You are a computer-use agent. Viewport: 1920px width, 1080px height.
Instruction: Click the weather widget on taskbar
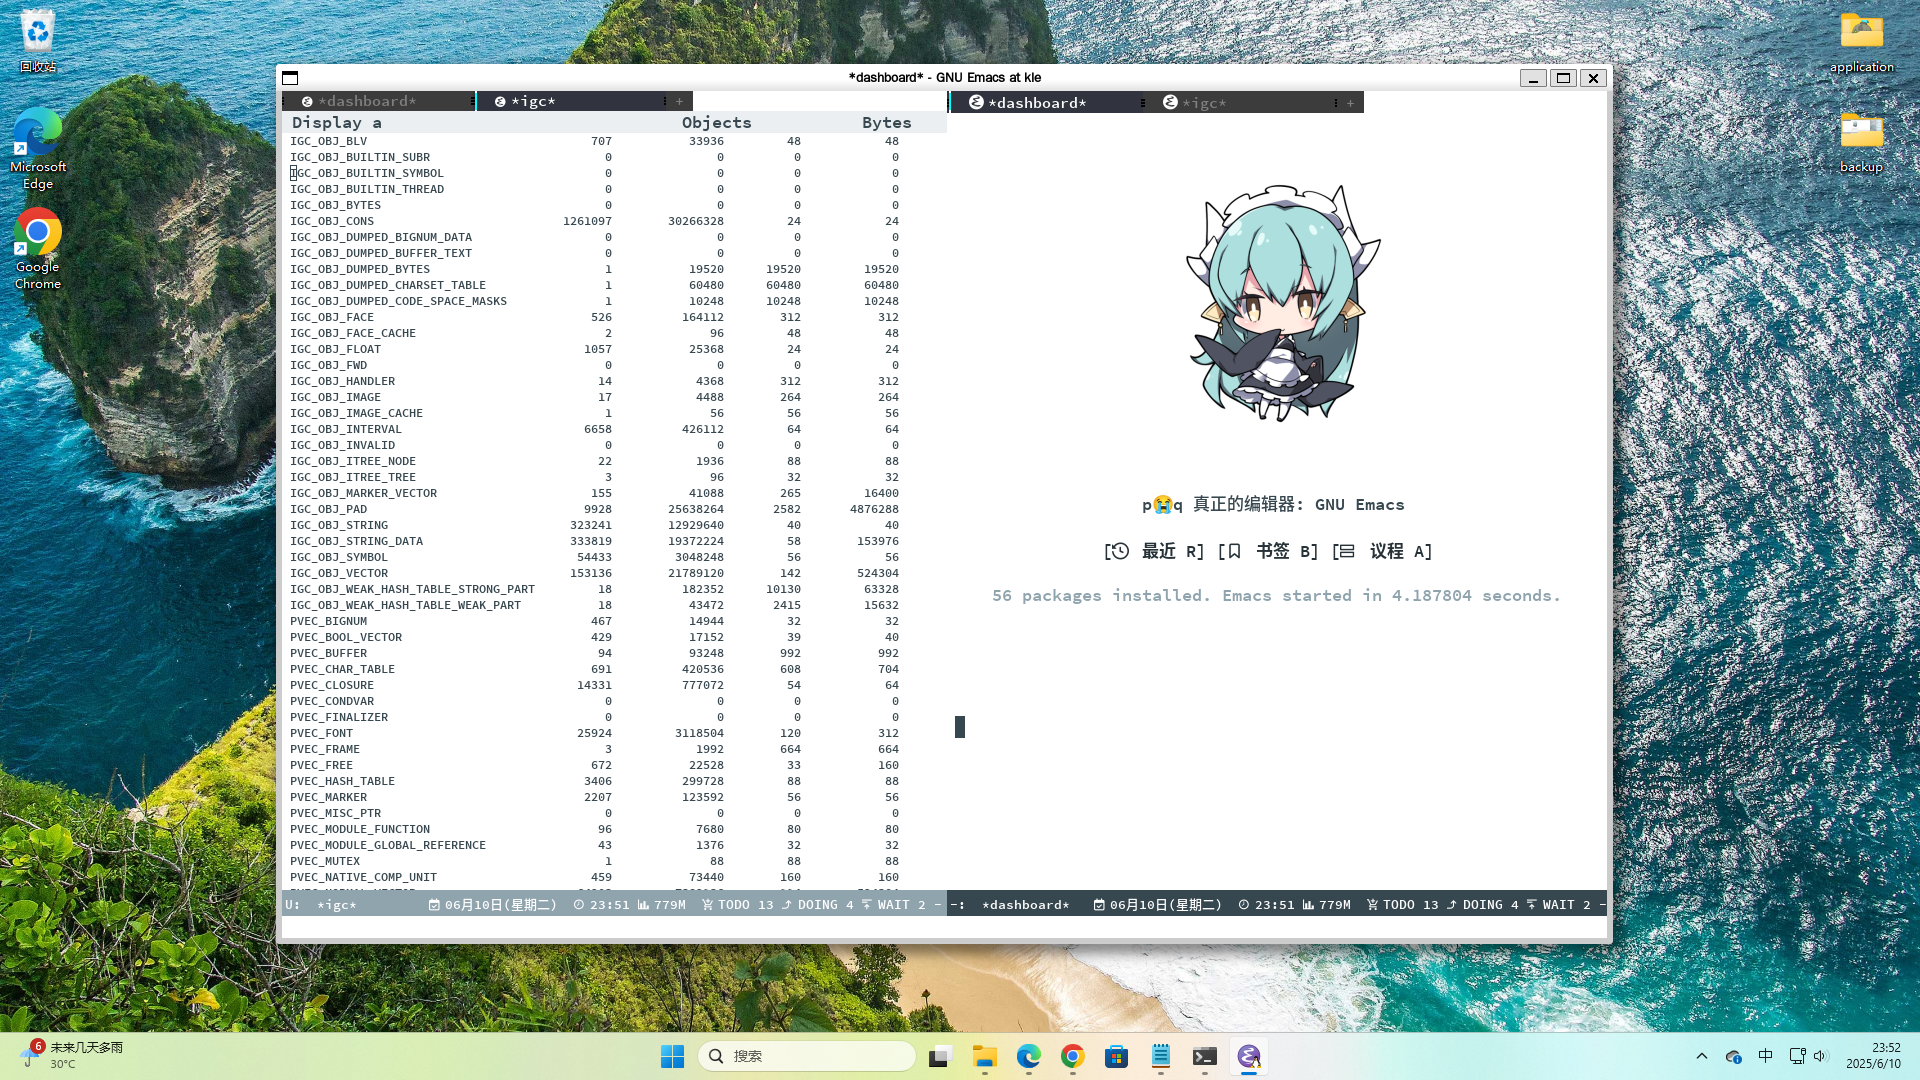[72, 1055]
